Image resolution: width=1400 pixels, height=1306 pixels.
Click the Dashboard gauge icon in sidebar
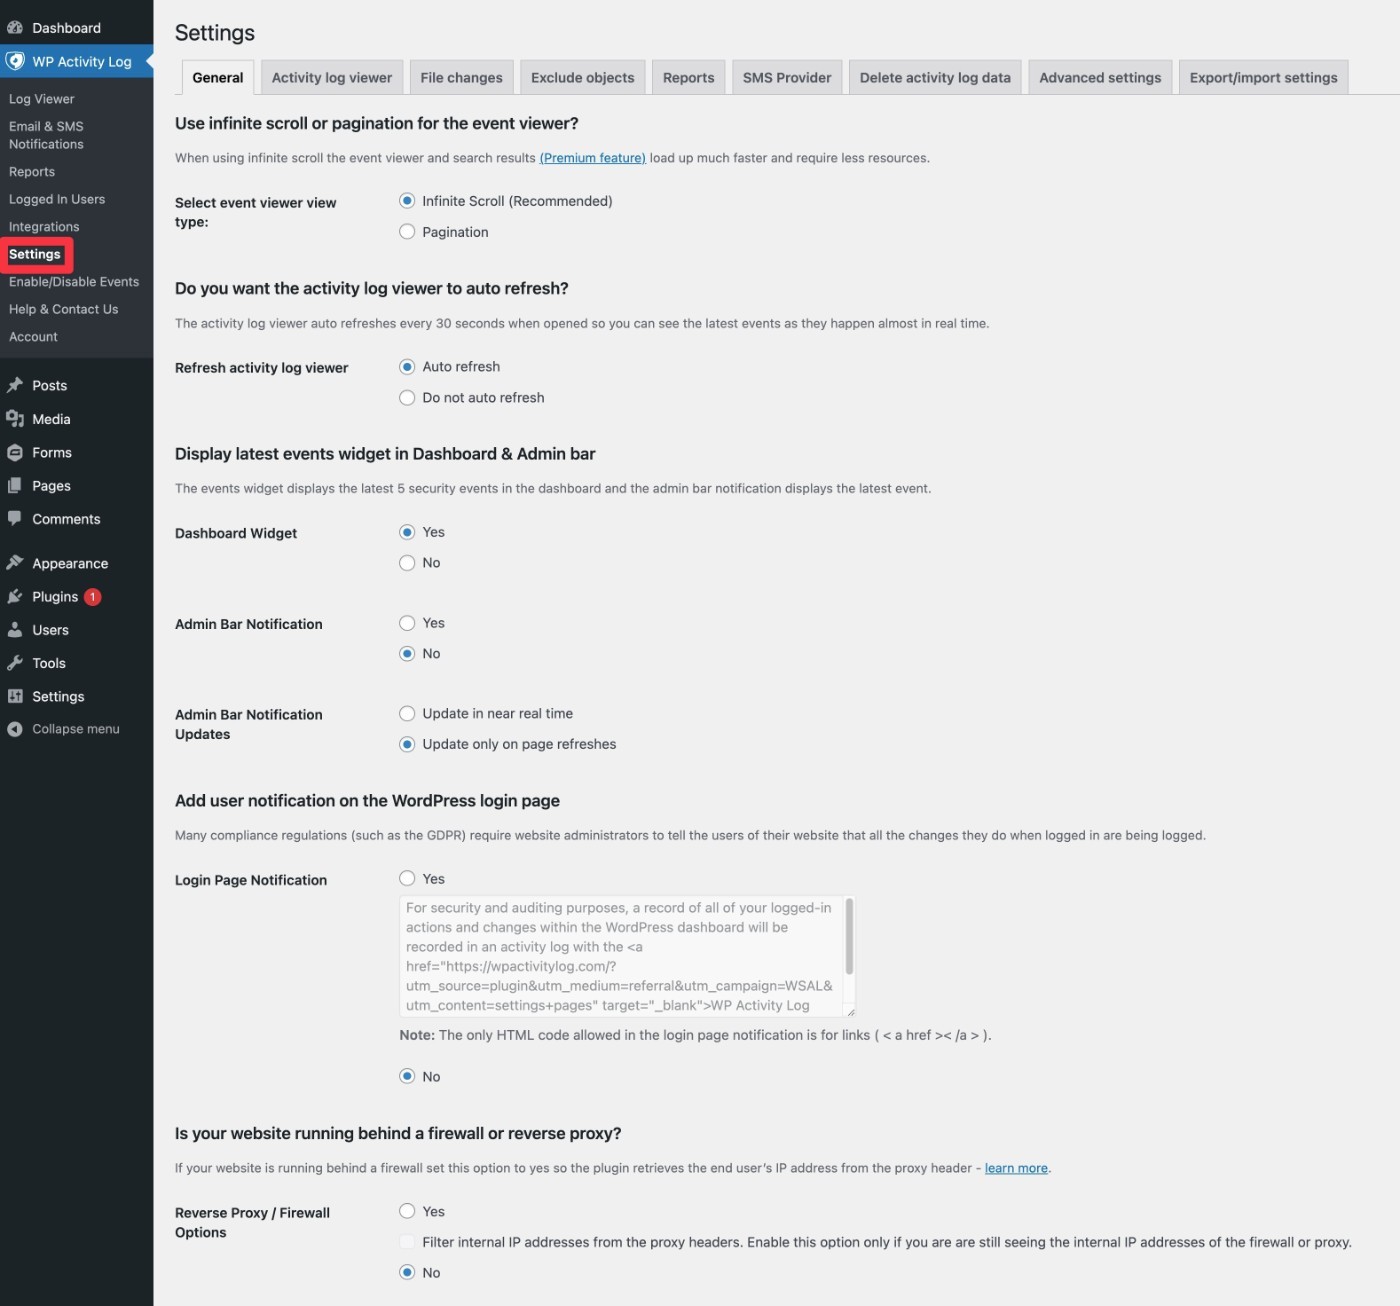(15, 28)
